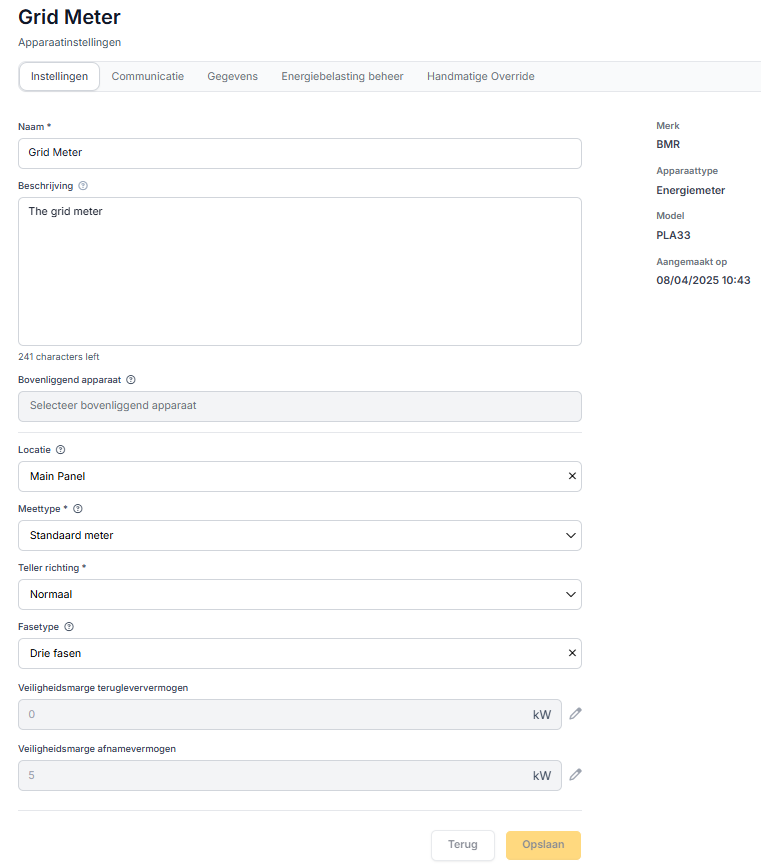Open the Meettype dropdown

coord(300,535)
